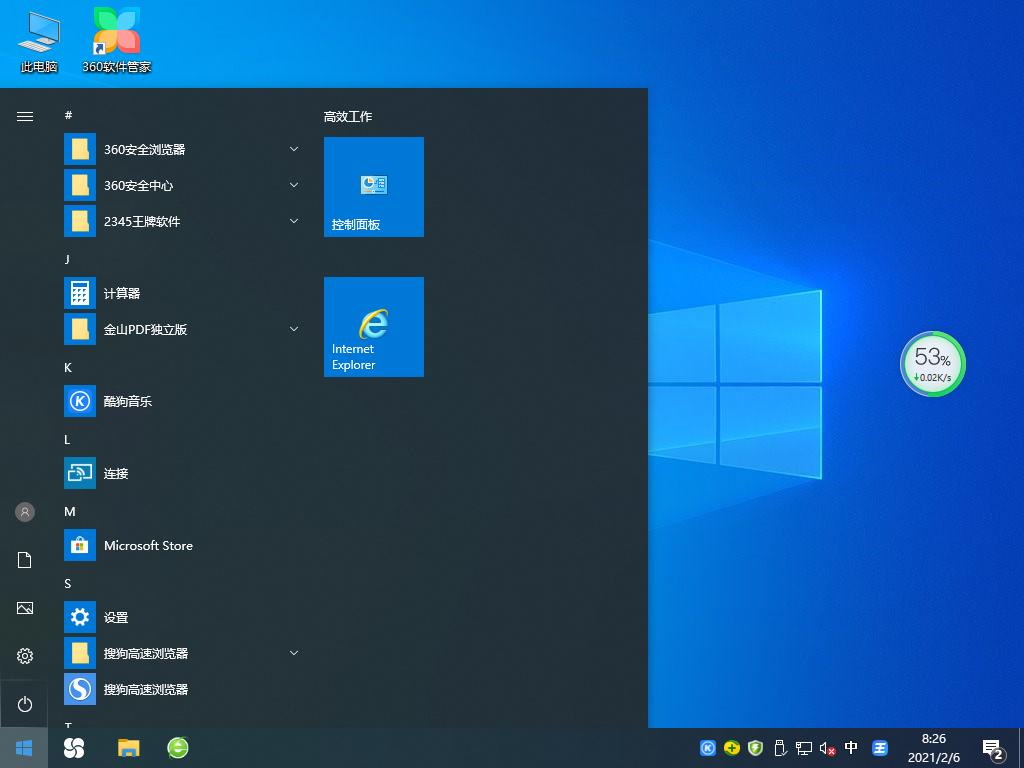Open the Start menu hamburger navigation
Viewport: 1024px width, 768px height.
tap(24, 115)
